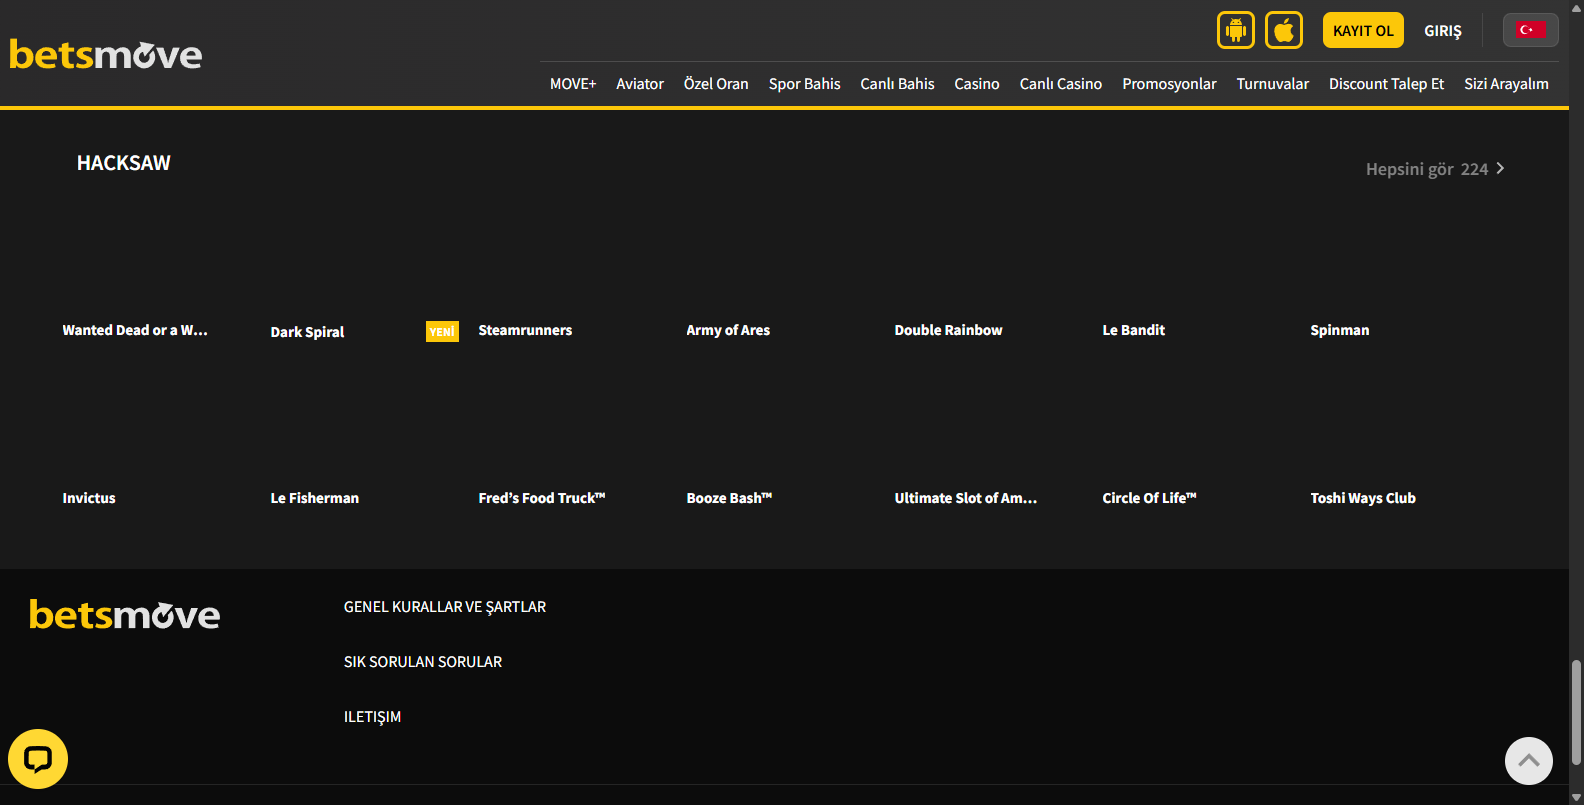Open the Turkish flag language selector
This screenshot has height=805, width=1584.
pyautogui.click(x=1529, y=30)
